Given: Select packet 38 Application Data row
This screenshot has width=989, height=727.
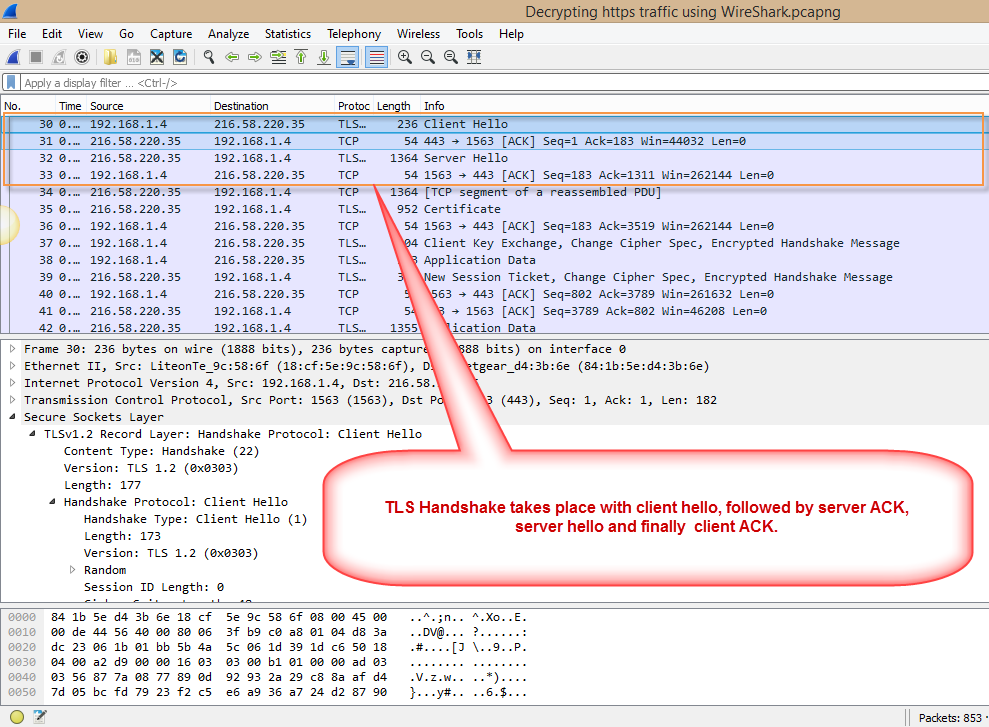Looking at the screenshot, I should pos(494,260).
